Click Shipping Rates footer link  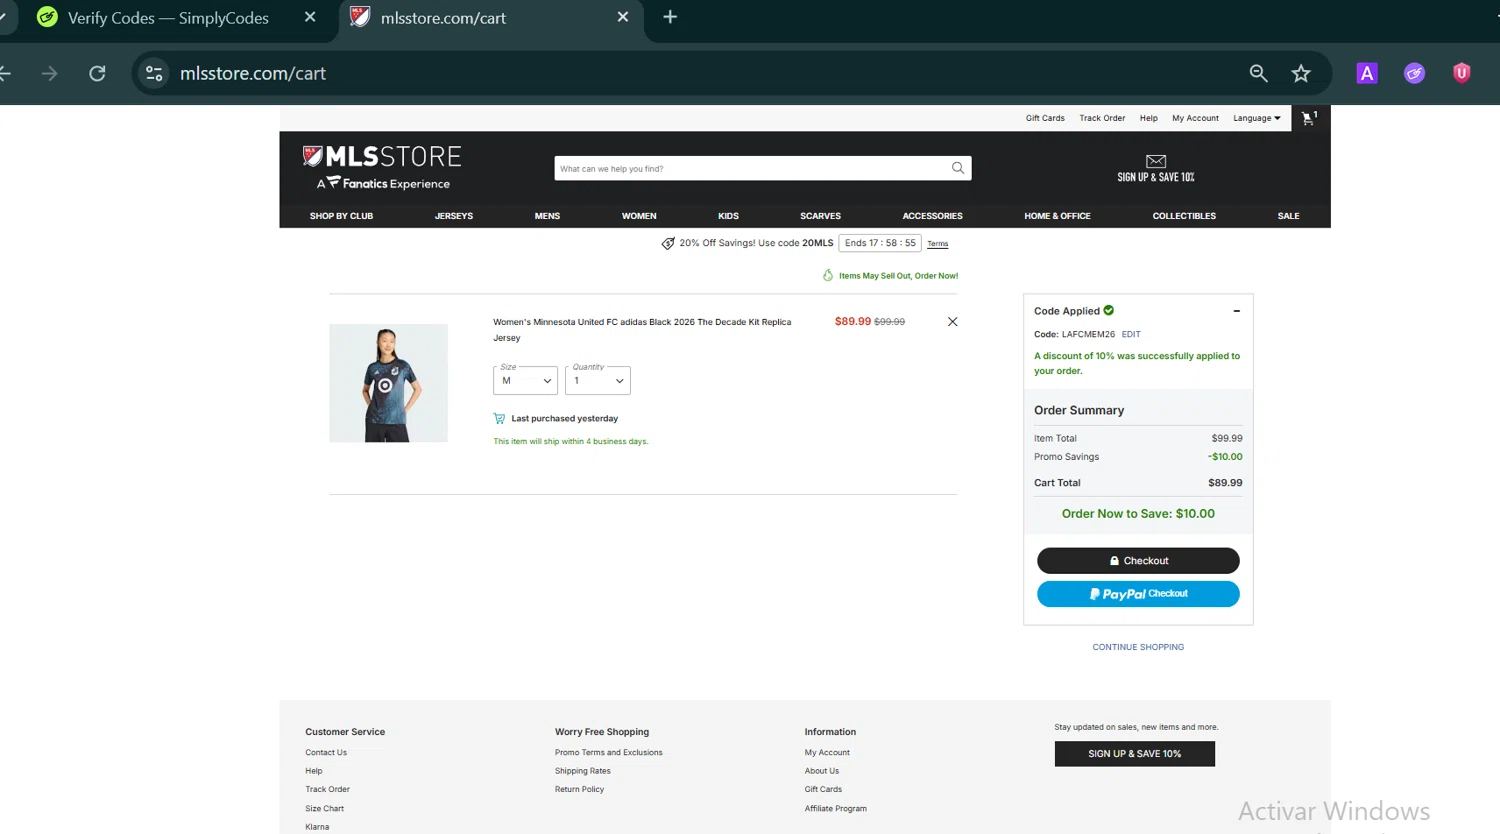[582, 771]
